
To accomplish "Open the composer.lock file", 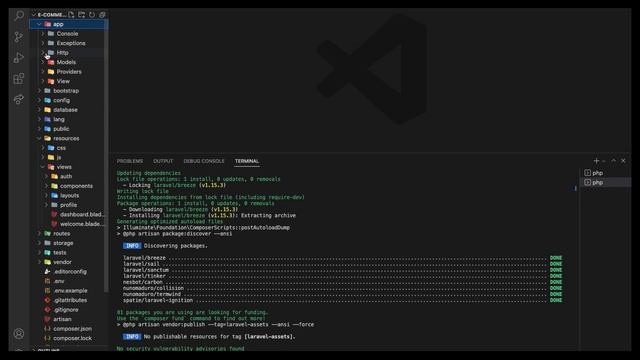I will click(x=72, y=338).
